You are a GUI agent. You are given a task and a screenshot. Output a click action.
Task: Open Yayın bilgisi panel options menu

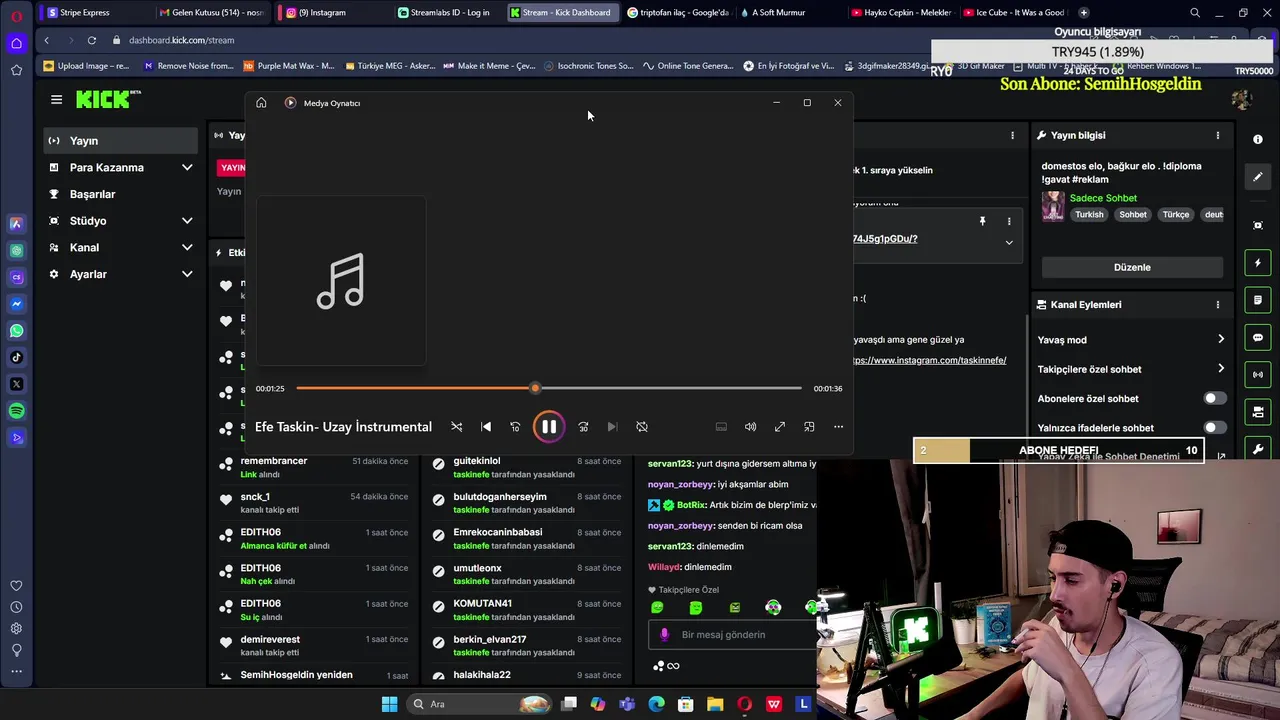[1217, 135]
